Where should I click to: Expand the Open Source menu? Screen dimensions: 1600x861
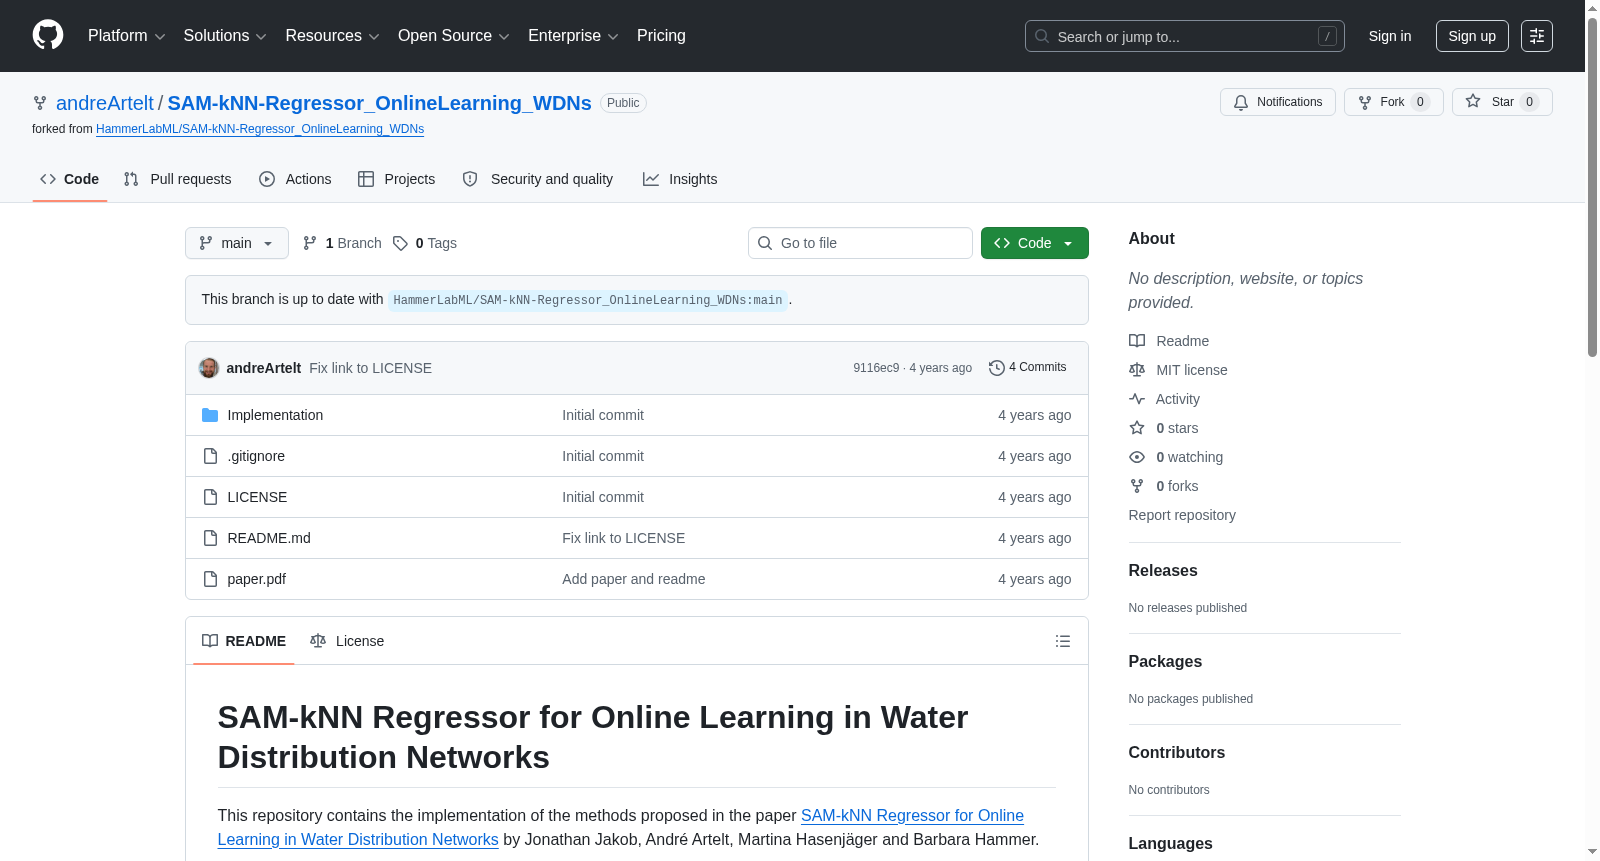coord(453,36)
